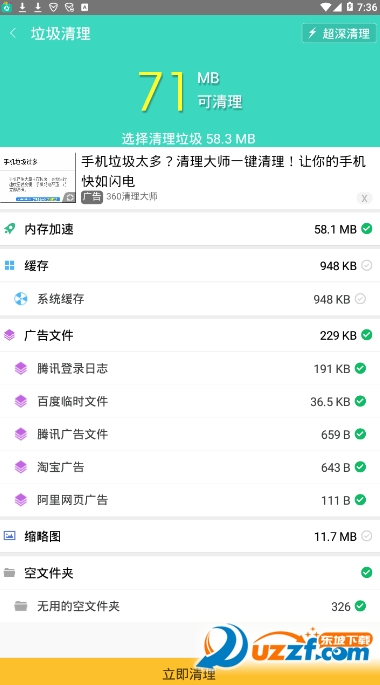This screenshot has width=380, height=685.
Task: Deselect the 腾讯登录日志 191 KB checkbox
Action: click(360, 368)
